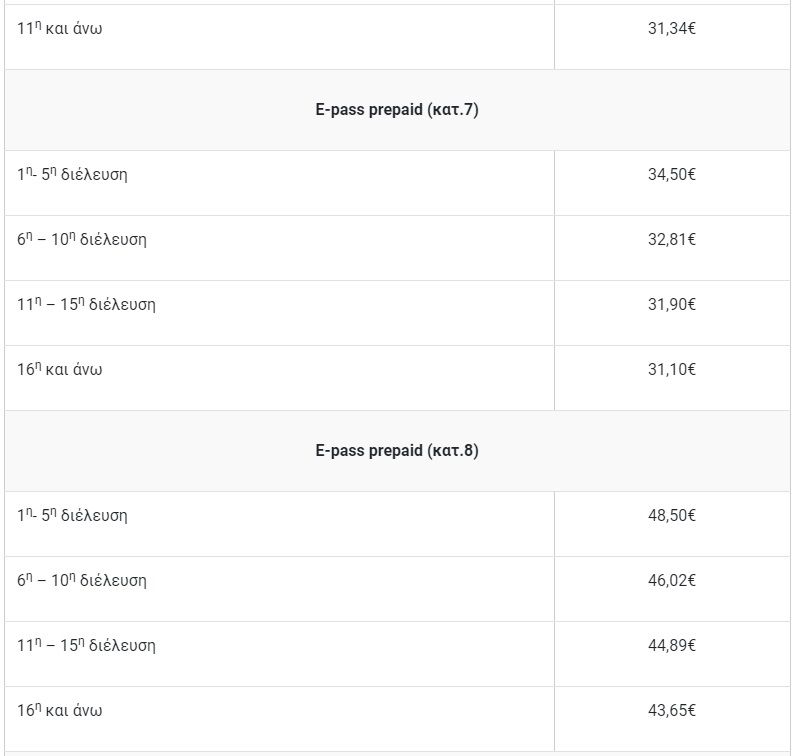Click 11η – 15η διέλευση under κατ.8
The image size is (795, 756).
(86, 644)
